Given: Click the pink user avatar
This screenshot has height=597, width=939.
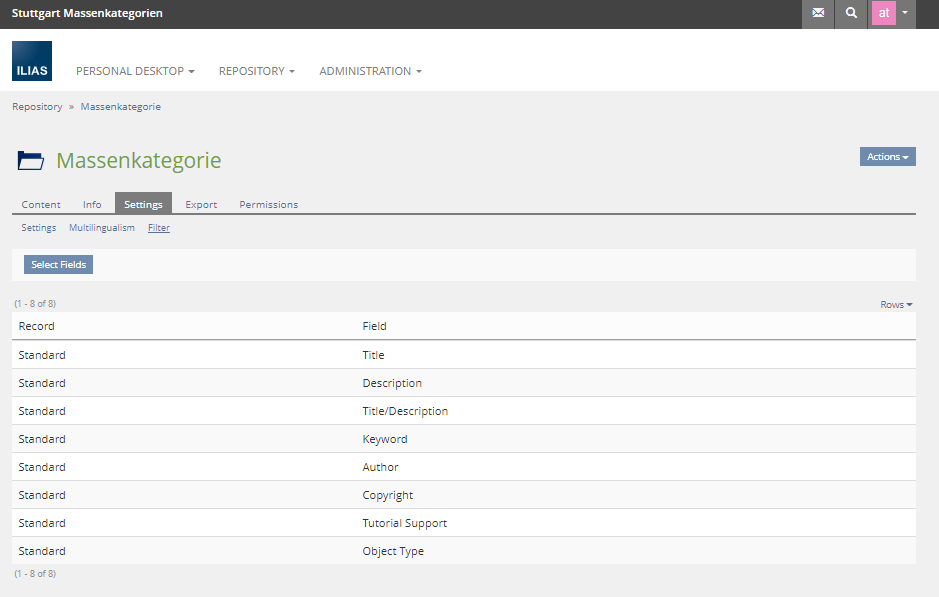Looking at the screenshot, I should (883, 14).
